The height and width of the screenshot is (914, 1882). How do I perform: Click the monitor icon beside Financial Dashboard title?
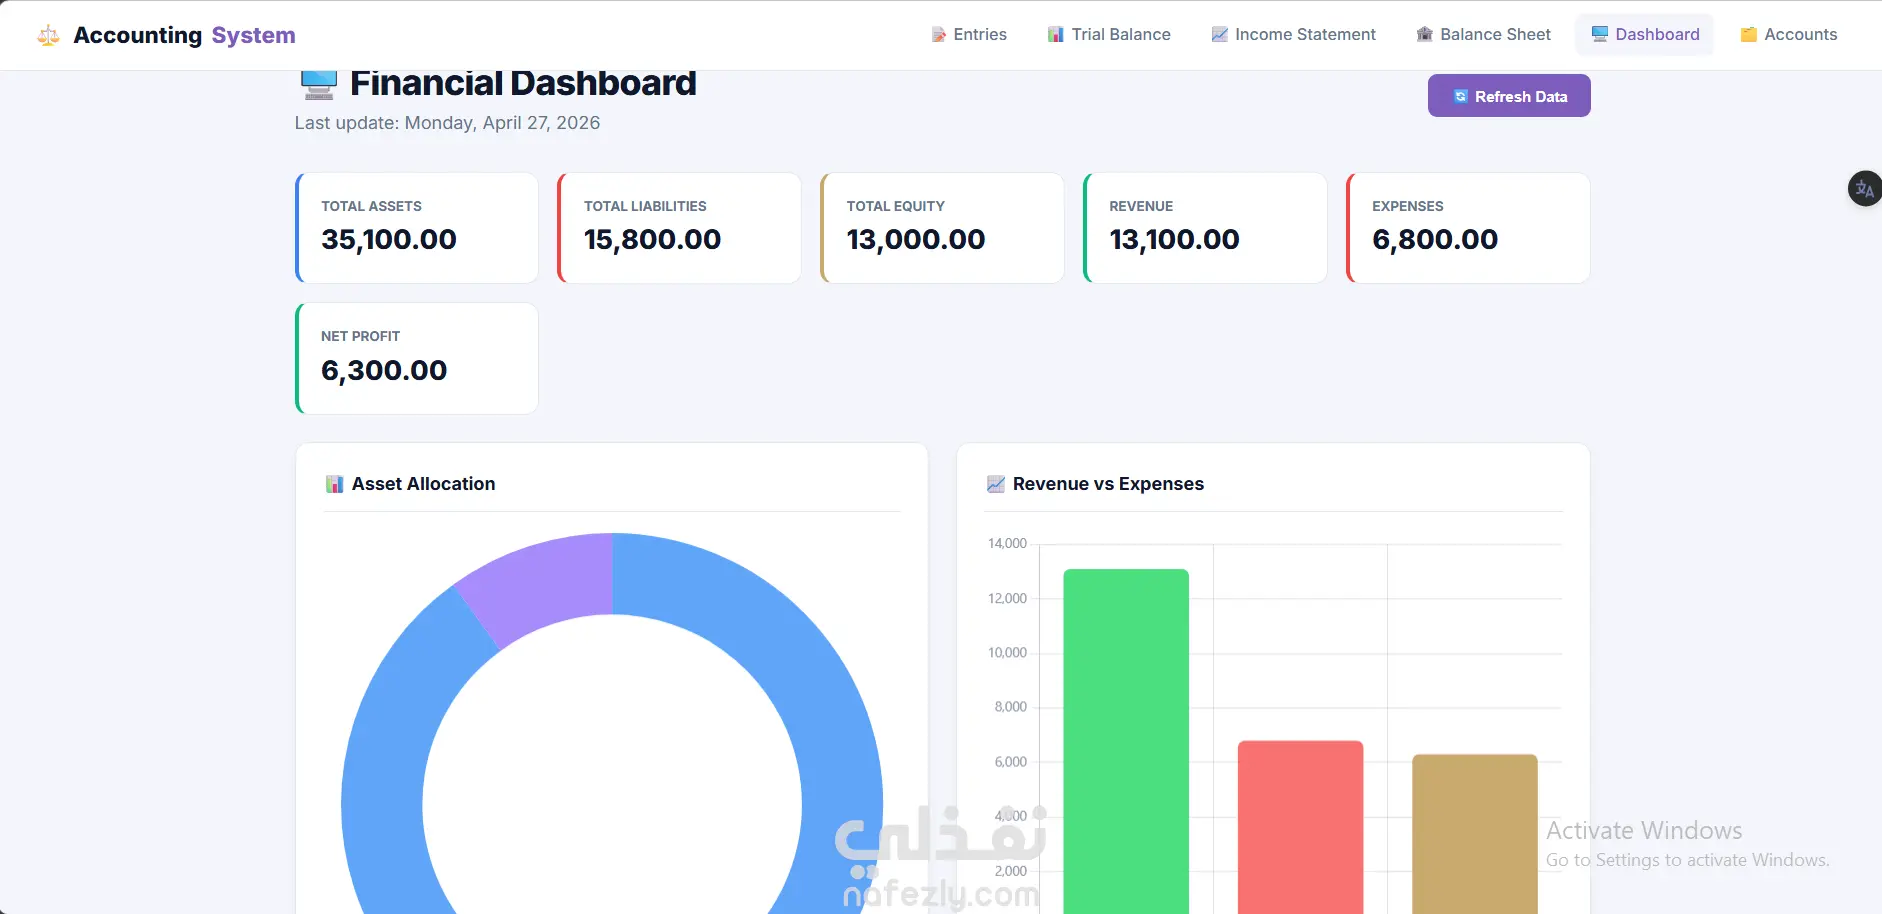tap(319, 84)
